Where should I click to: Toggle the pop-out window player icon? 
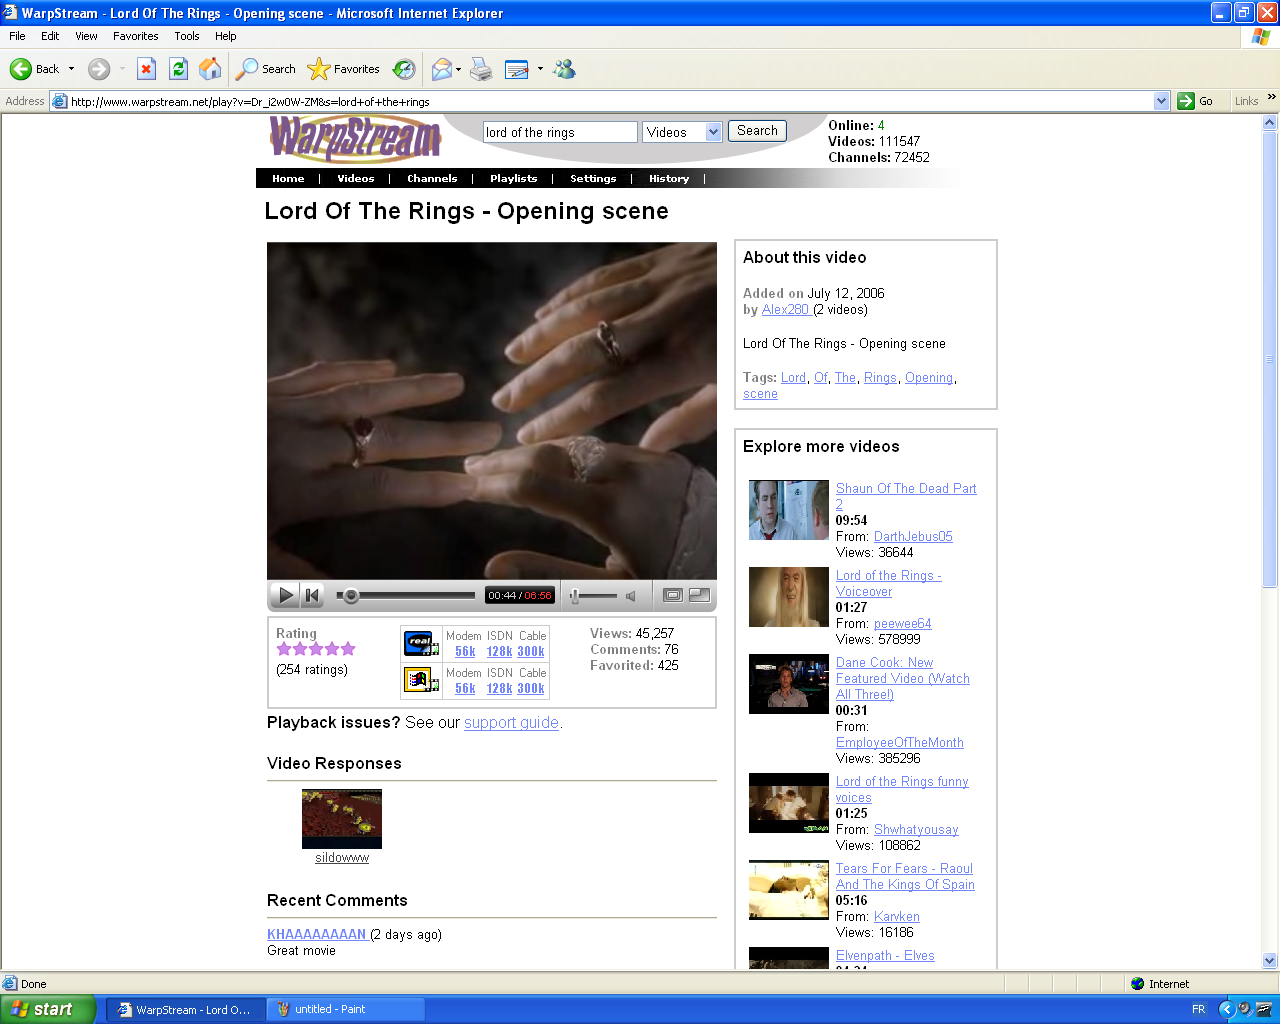[x=700, y=596]
